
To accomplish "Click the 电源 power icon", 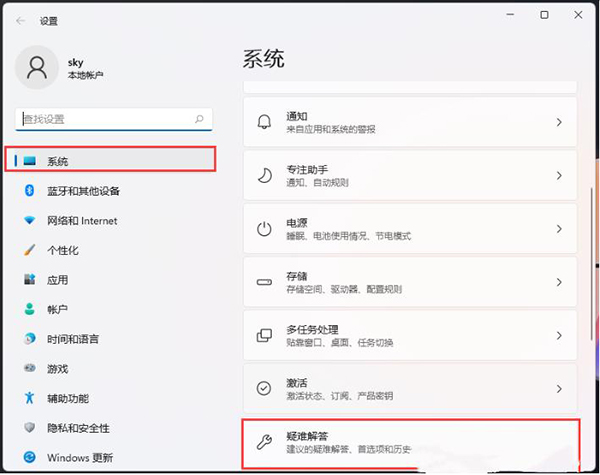I will pyautogui.click(x=264, y=229).
